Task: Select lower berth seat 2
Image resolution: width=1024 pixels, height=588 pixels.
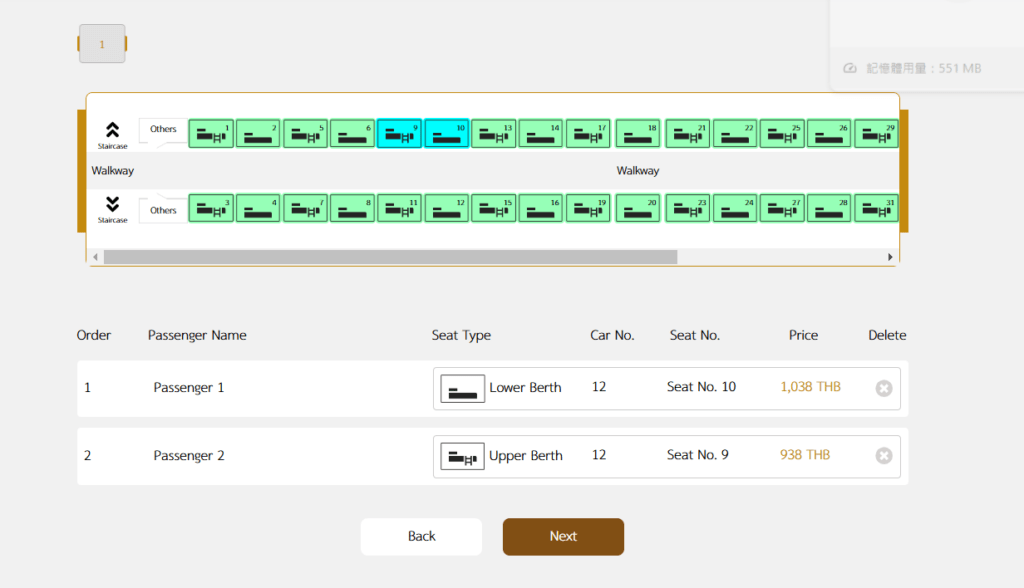Action: pos(258,134)
